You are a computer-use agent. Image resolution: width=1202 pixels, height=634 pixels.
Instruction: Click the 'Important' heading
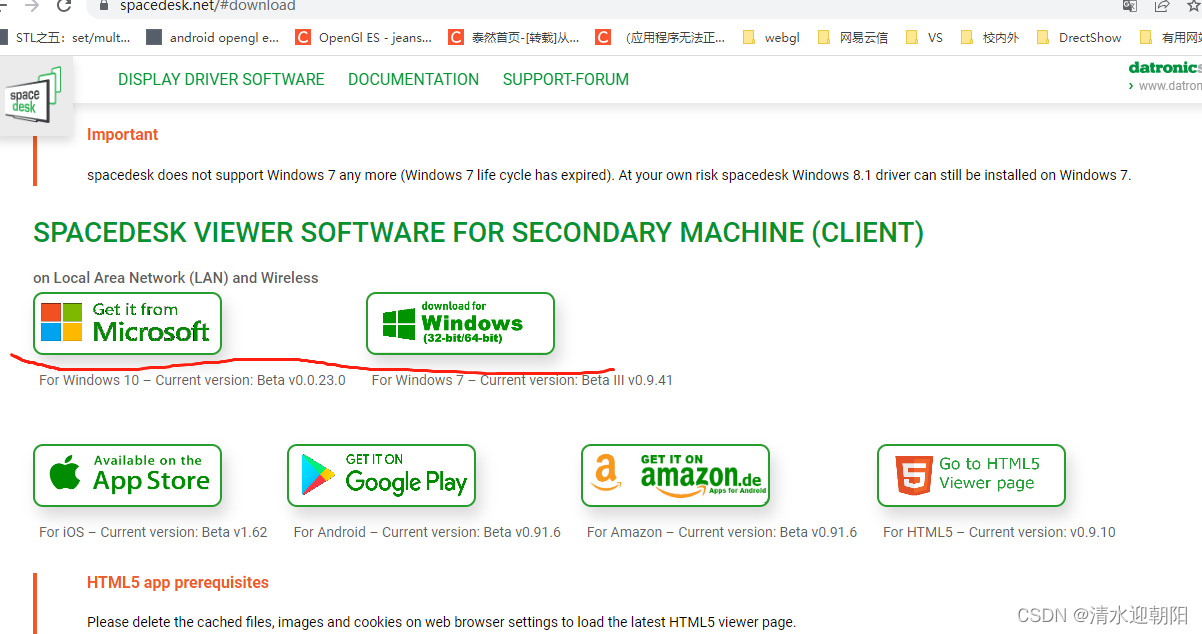122,134
